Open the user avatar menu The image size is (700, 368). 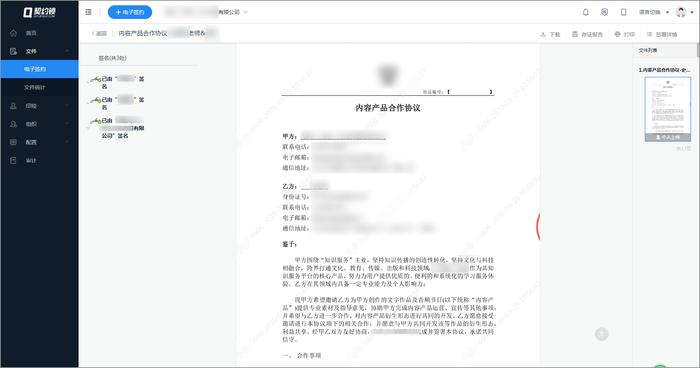click(684, 12)
